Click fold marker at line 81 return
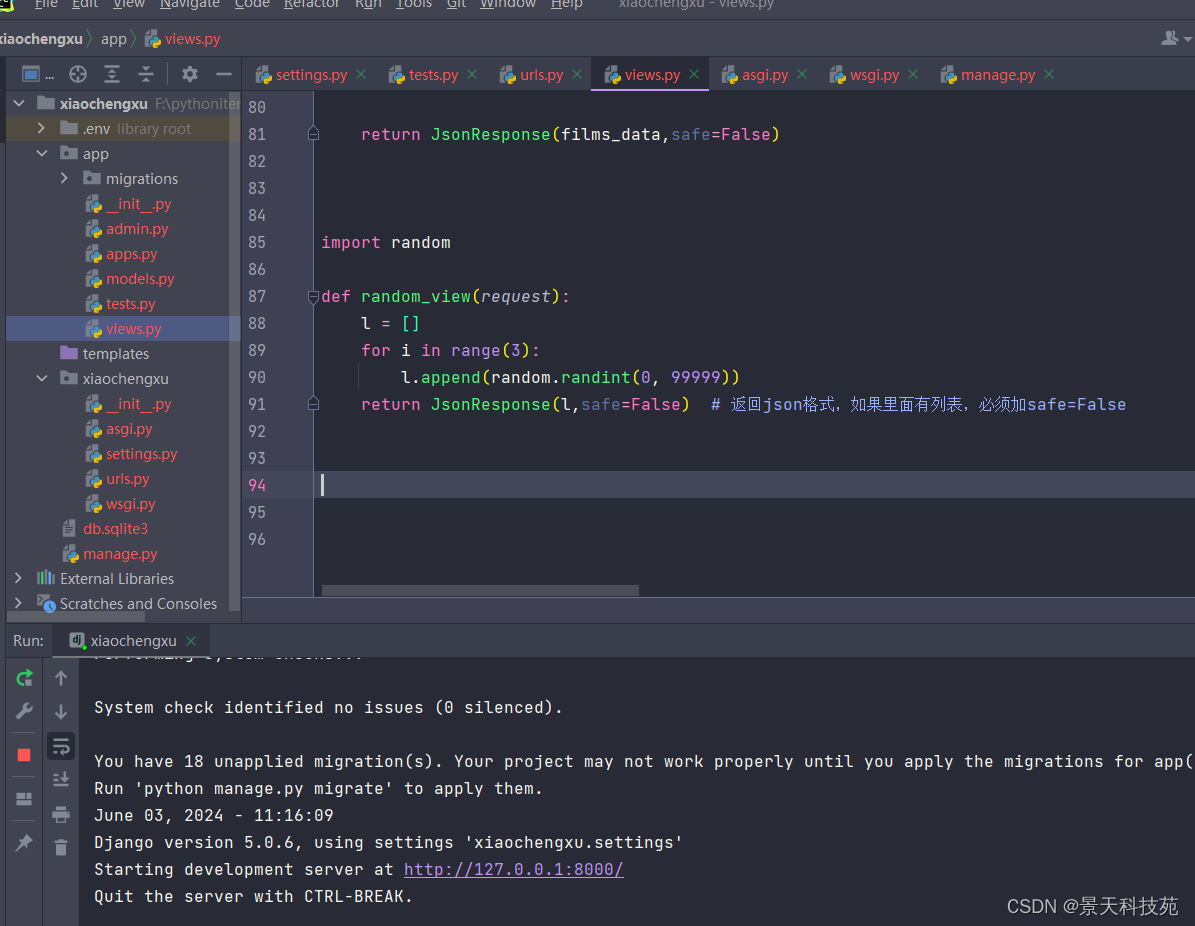Screen dimensions: 1195x926 pos(313,134)
